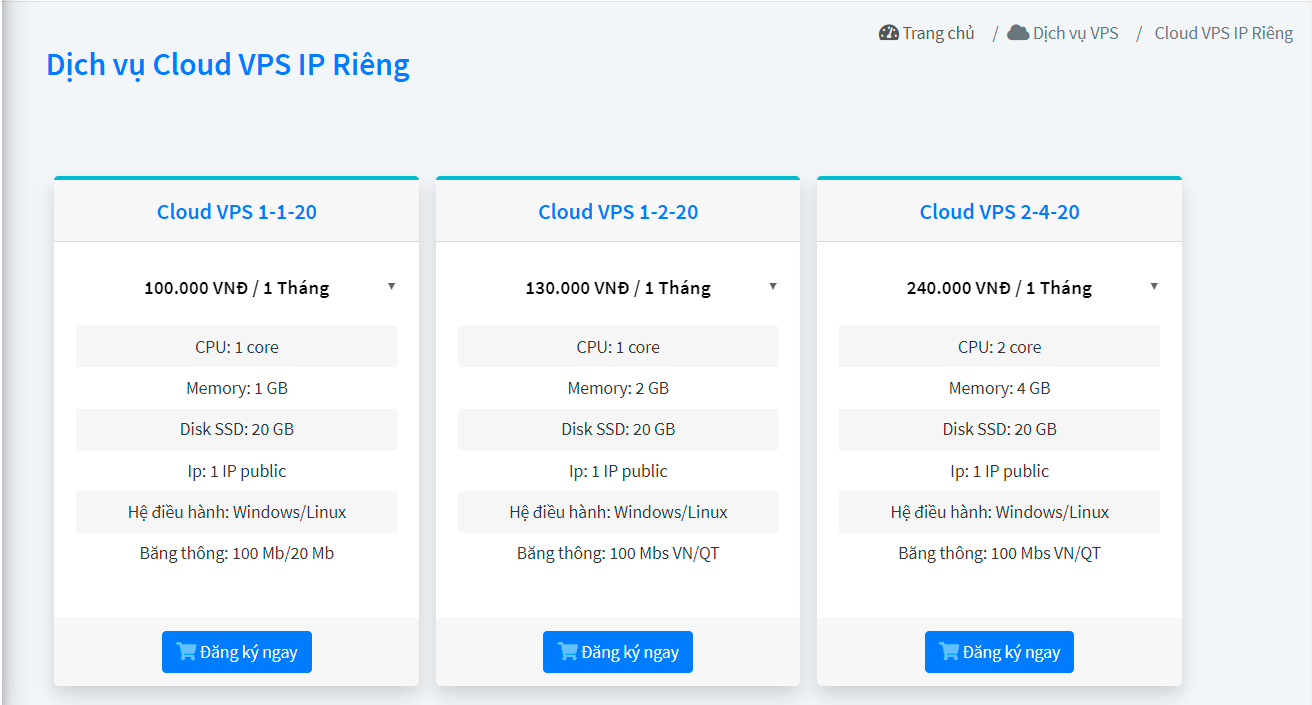This screenshot has width=1312, height=705.
Task: Click the Memory: 1 GB specification row
Action: 237,388
